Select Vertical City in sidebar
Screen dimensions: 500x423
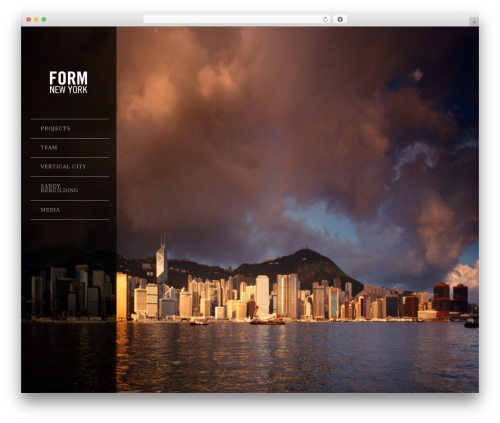click(x=63, y=166)
